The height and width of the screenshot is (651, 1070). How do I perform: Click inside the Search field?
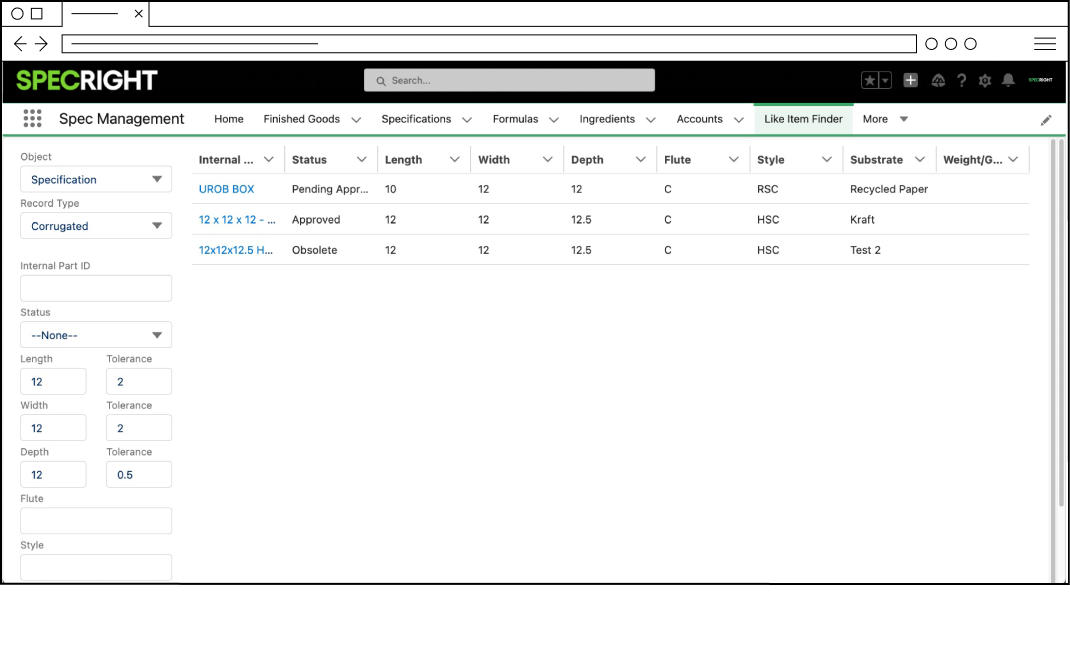[x=508, y=80]
